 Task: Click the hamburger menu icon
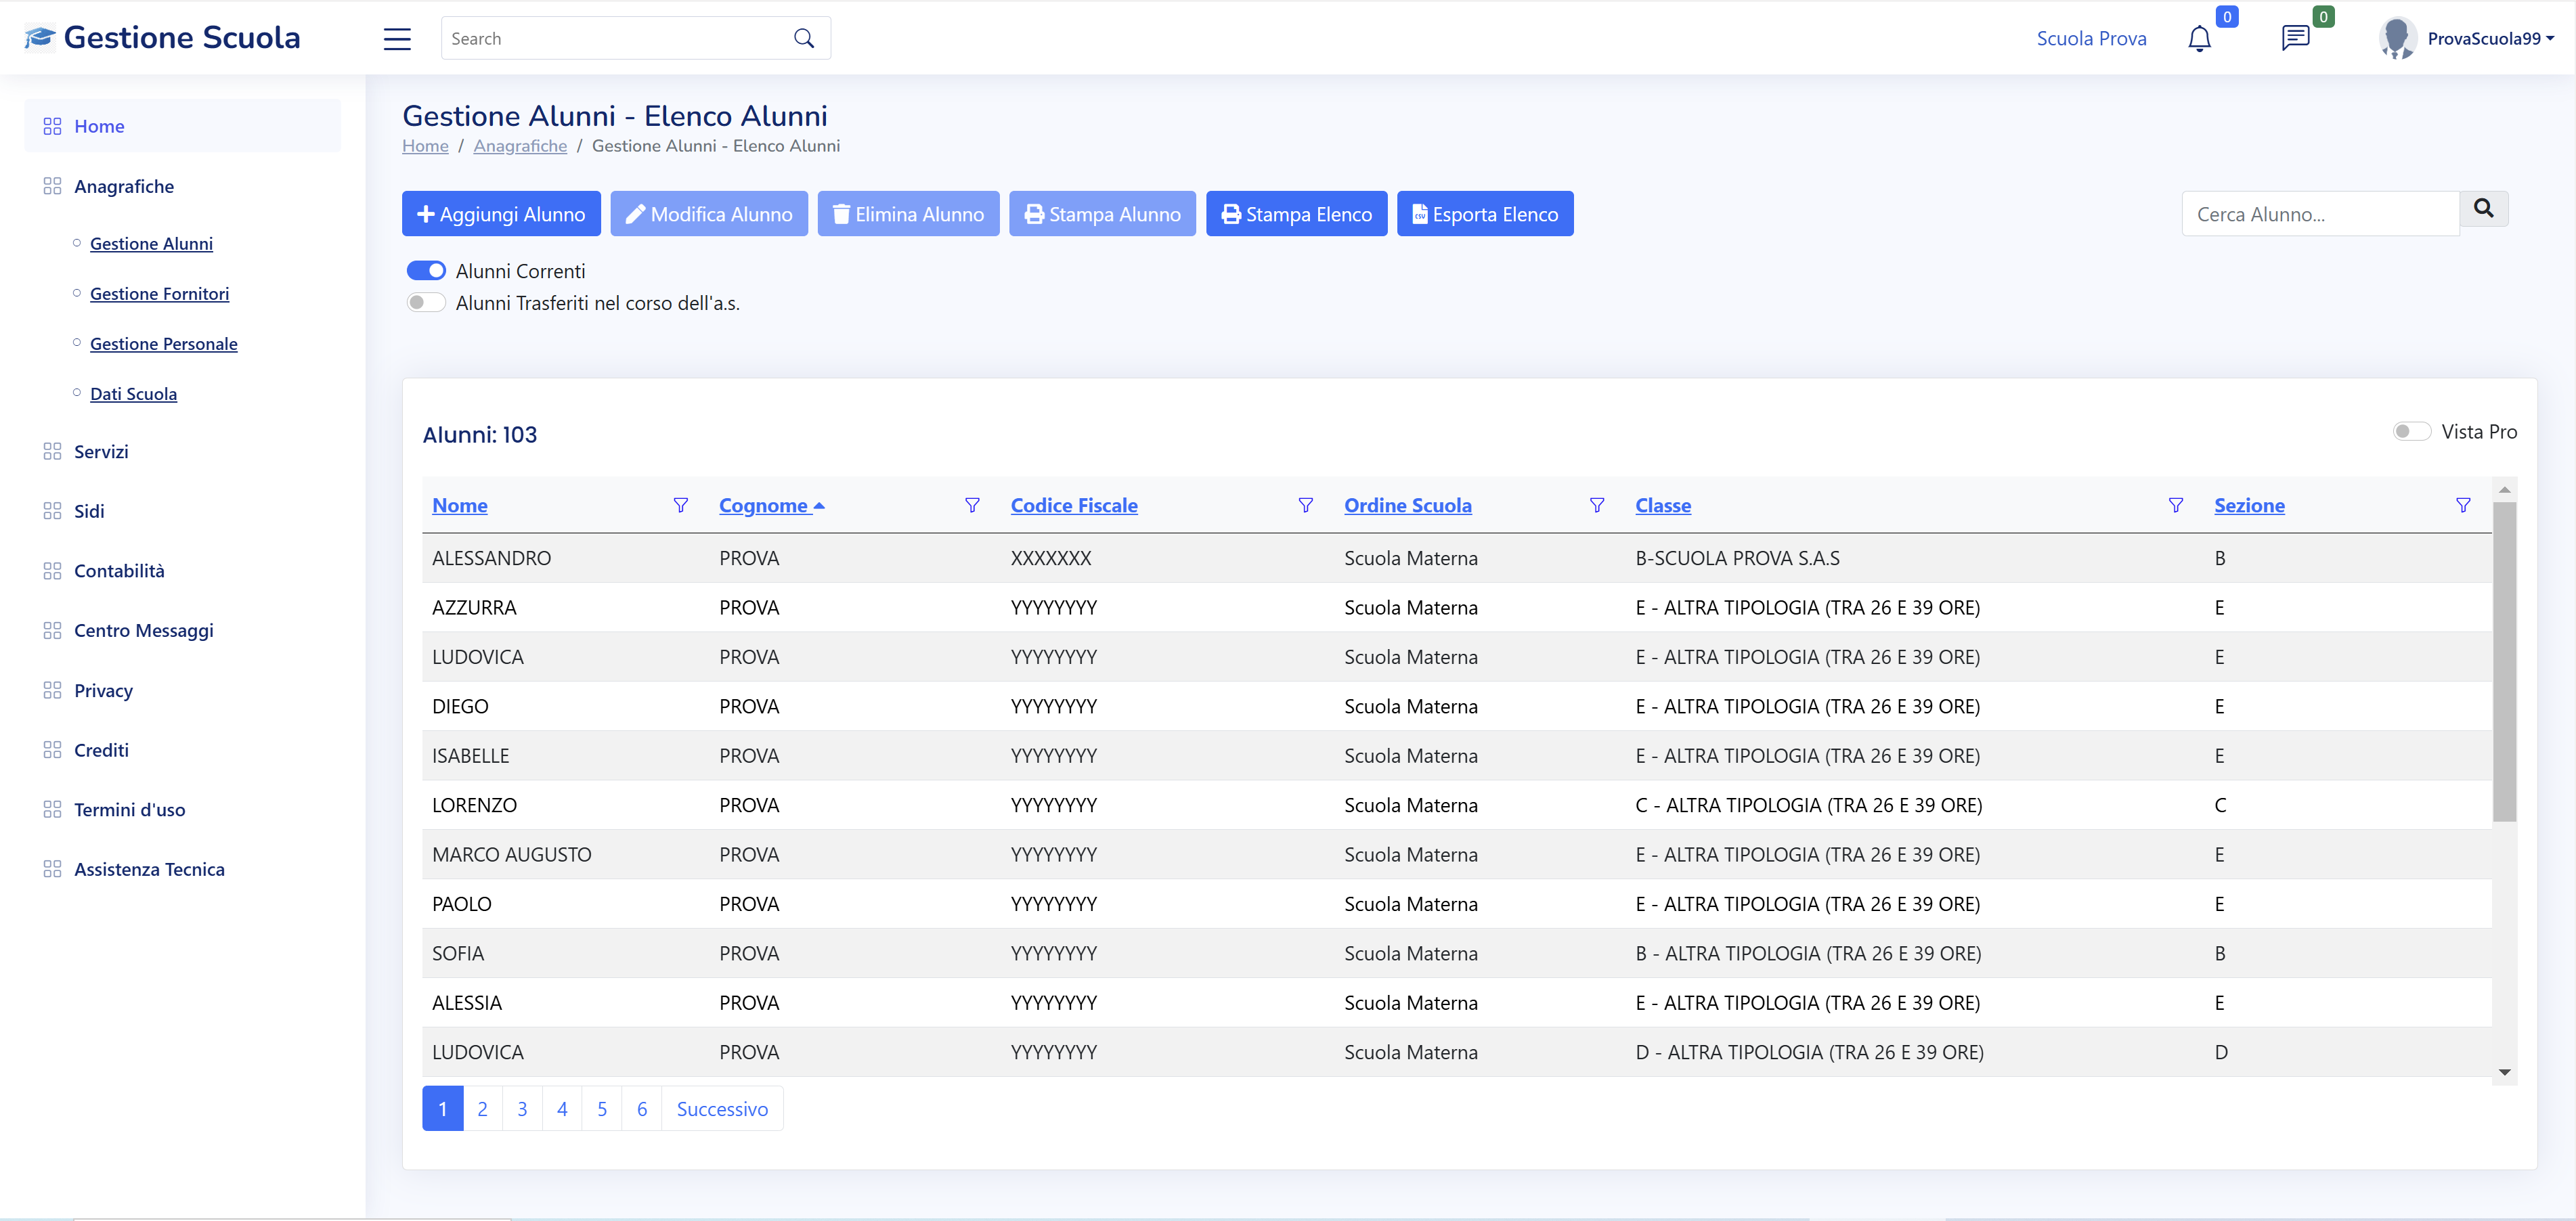pos(397,39)
